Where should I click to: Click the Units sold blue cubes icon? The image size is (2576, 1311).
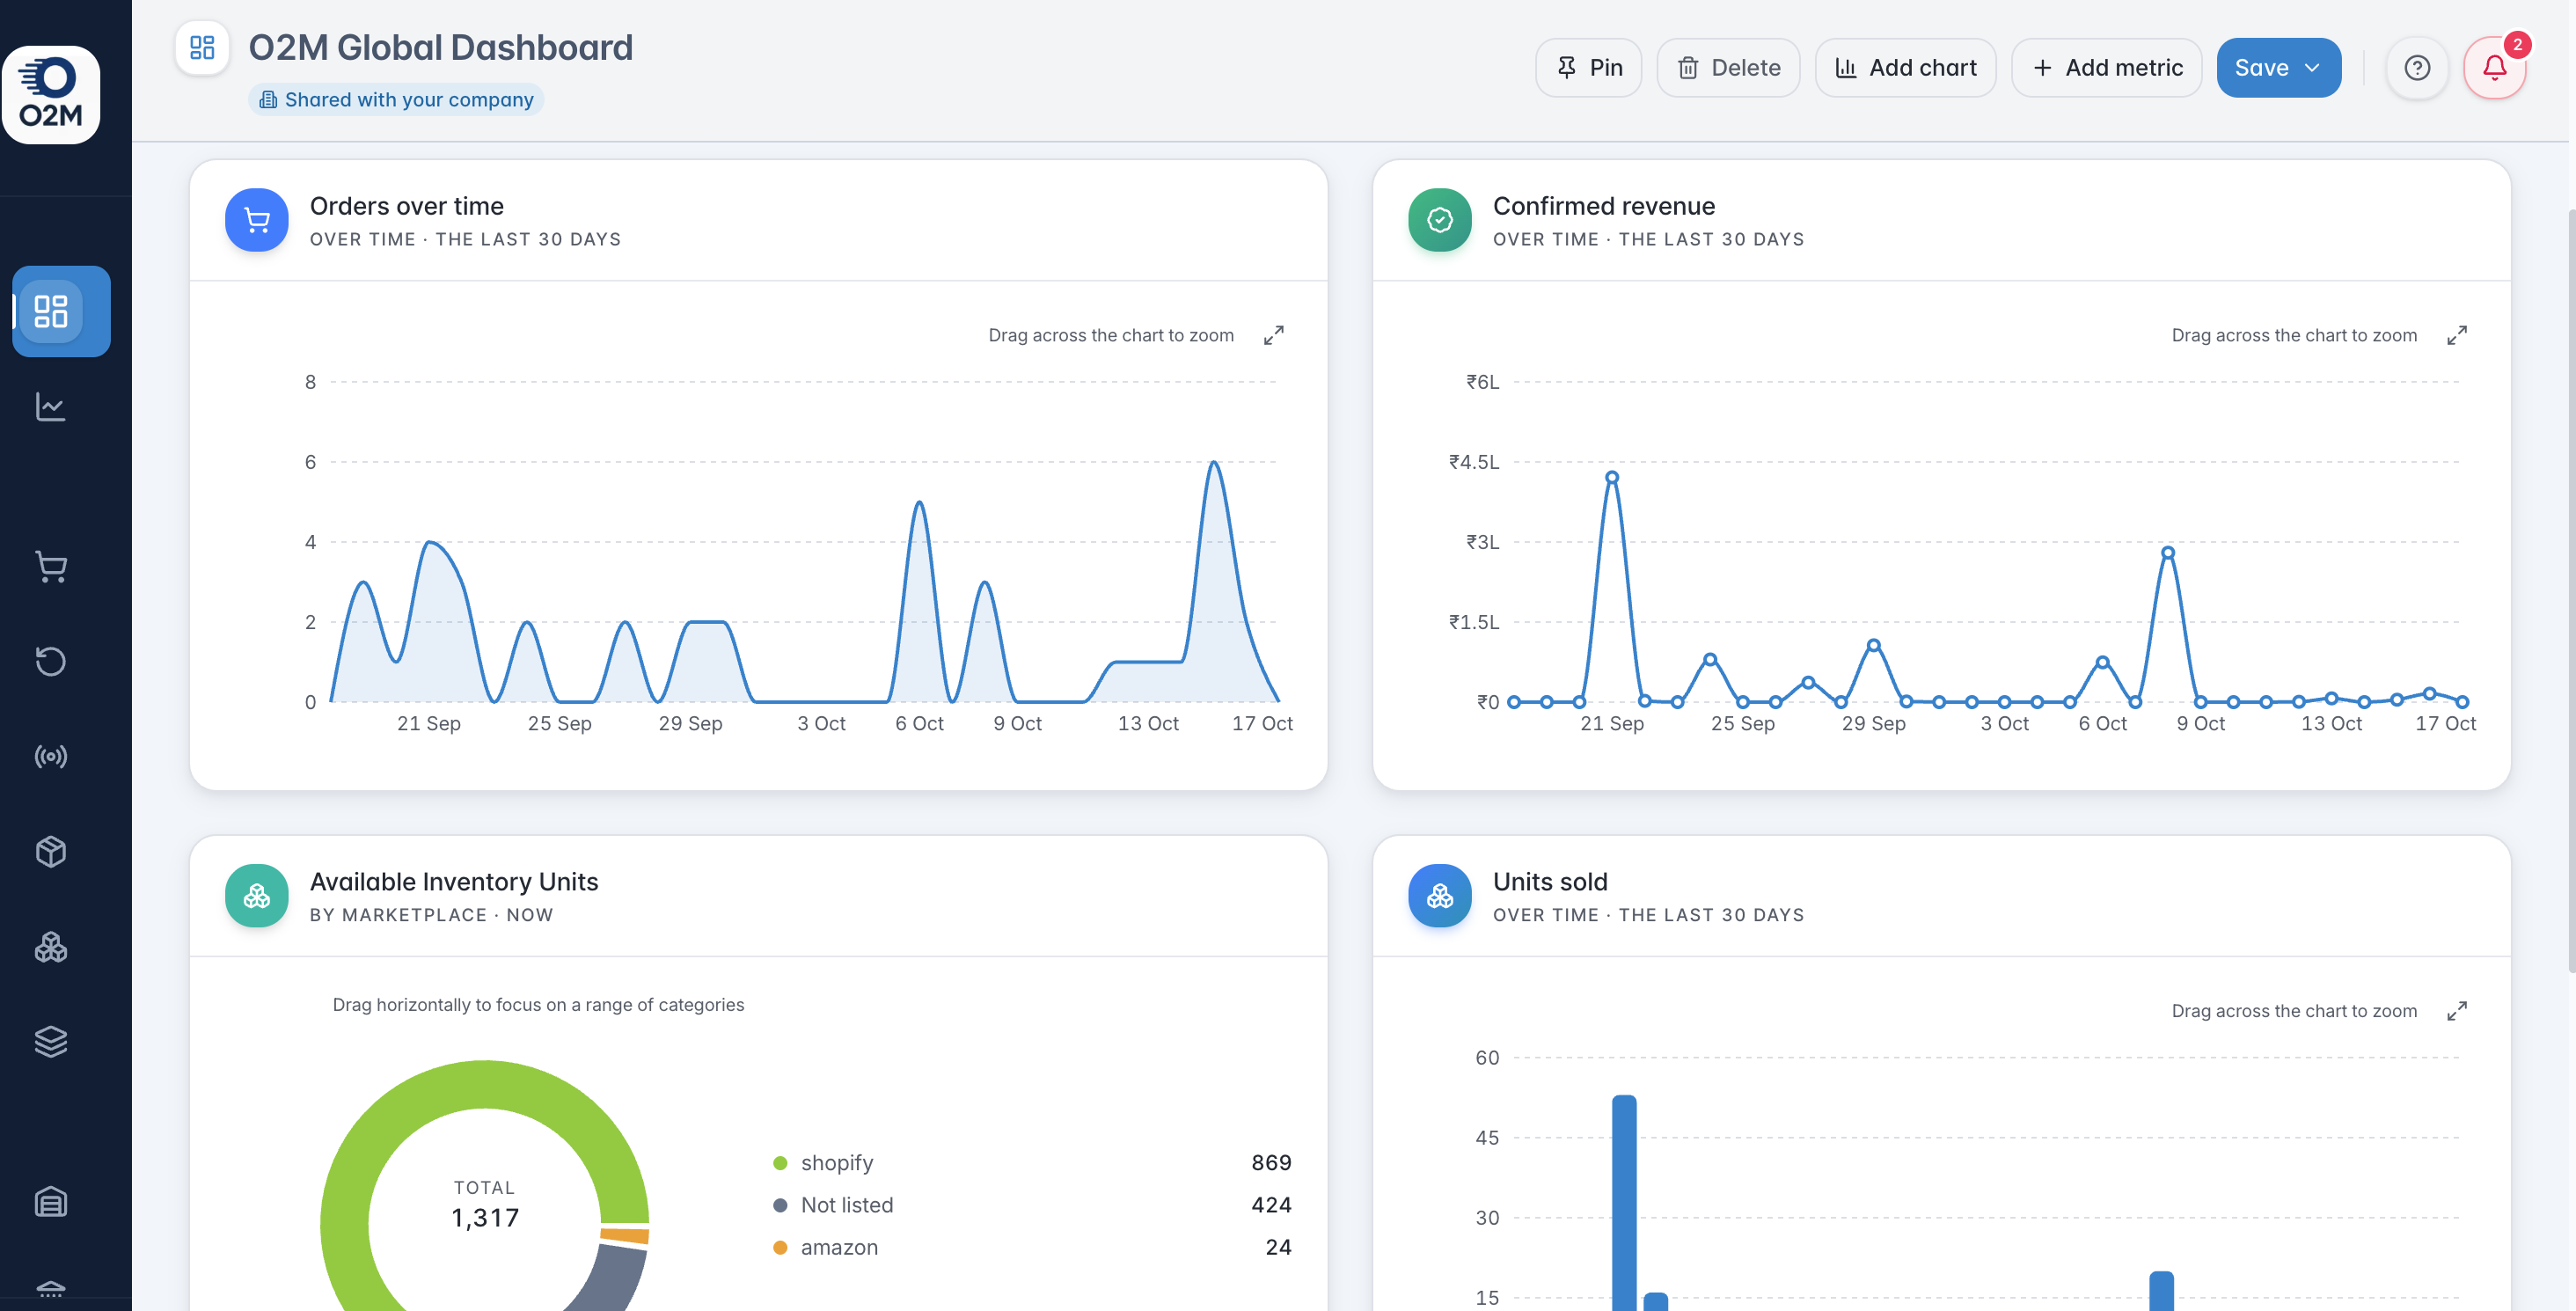click(x=1440, y=896)
